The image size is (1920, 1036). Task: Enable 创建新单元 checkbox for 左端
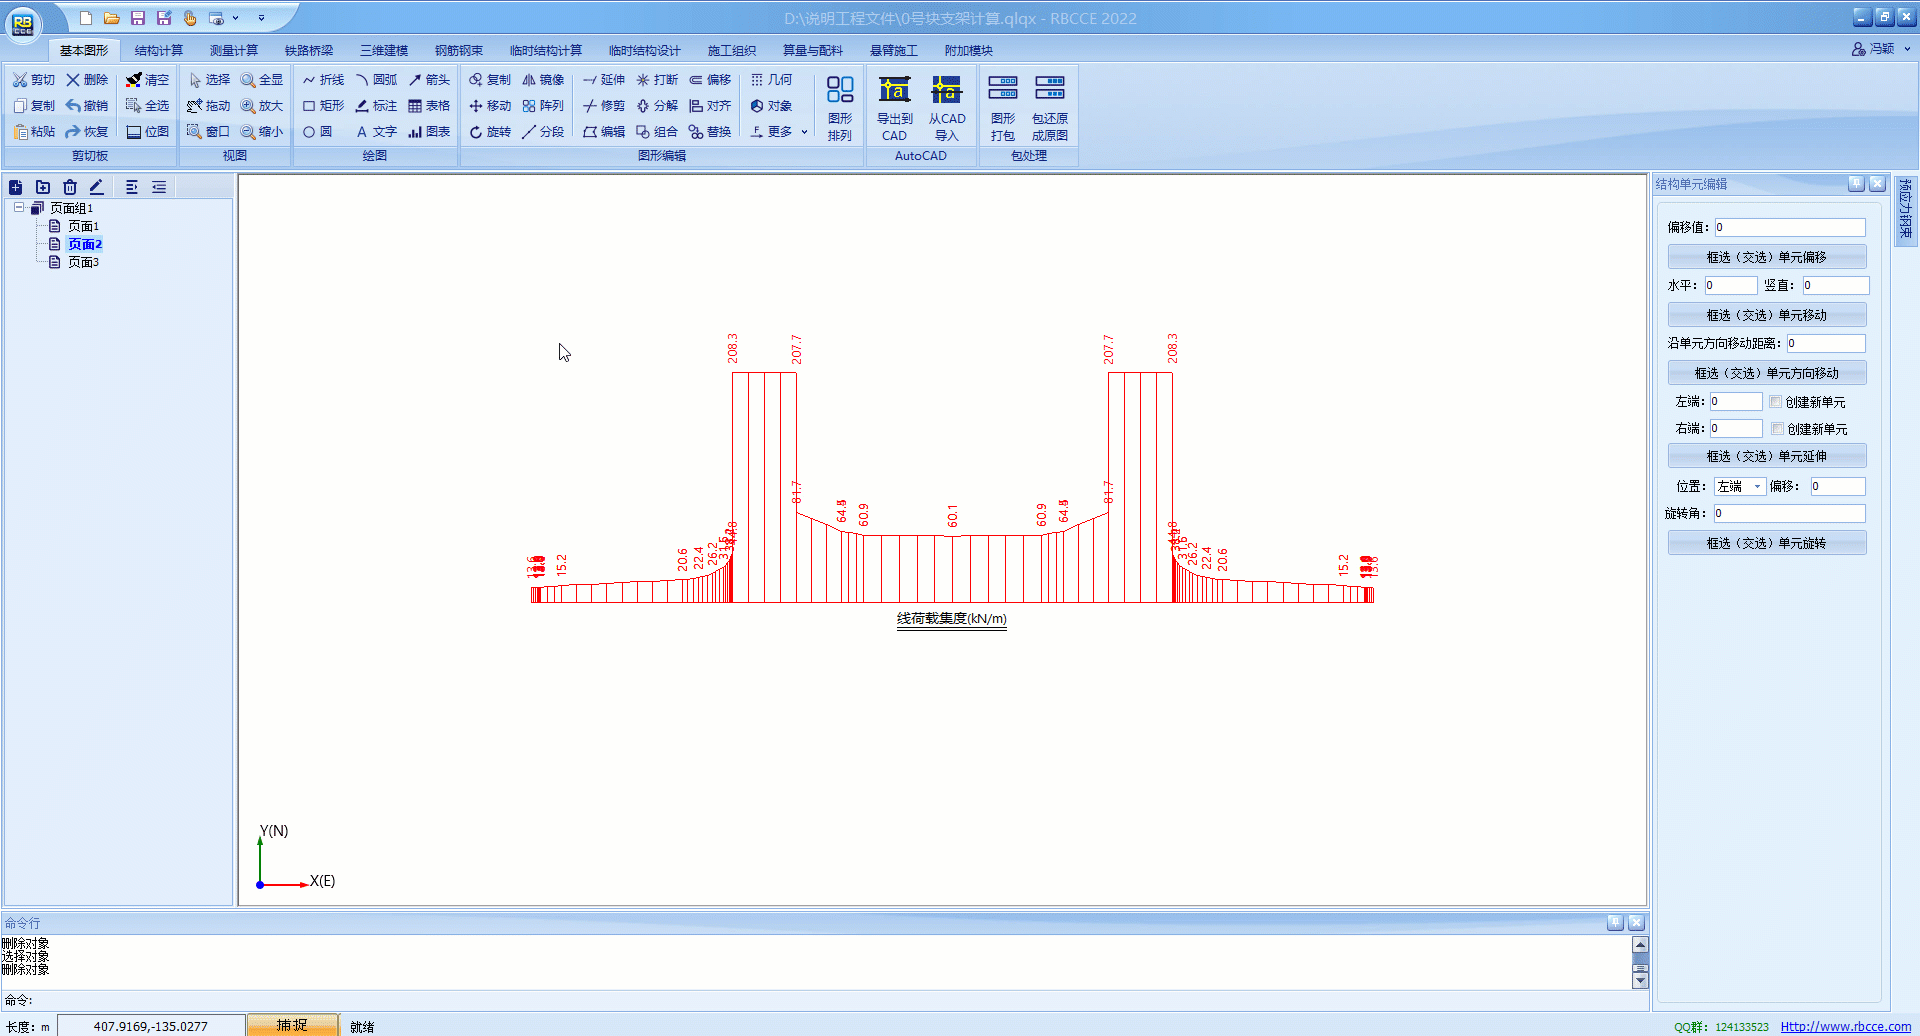point(1775,402)
